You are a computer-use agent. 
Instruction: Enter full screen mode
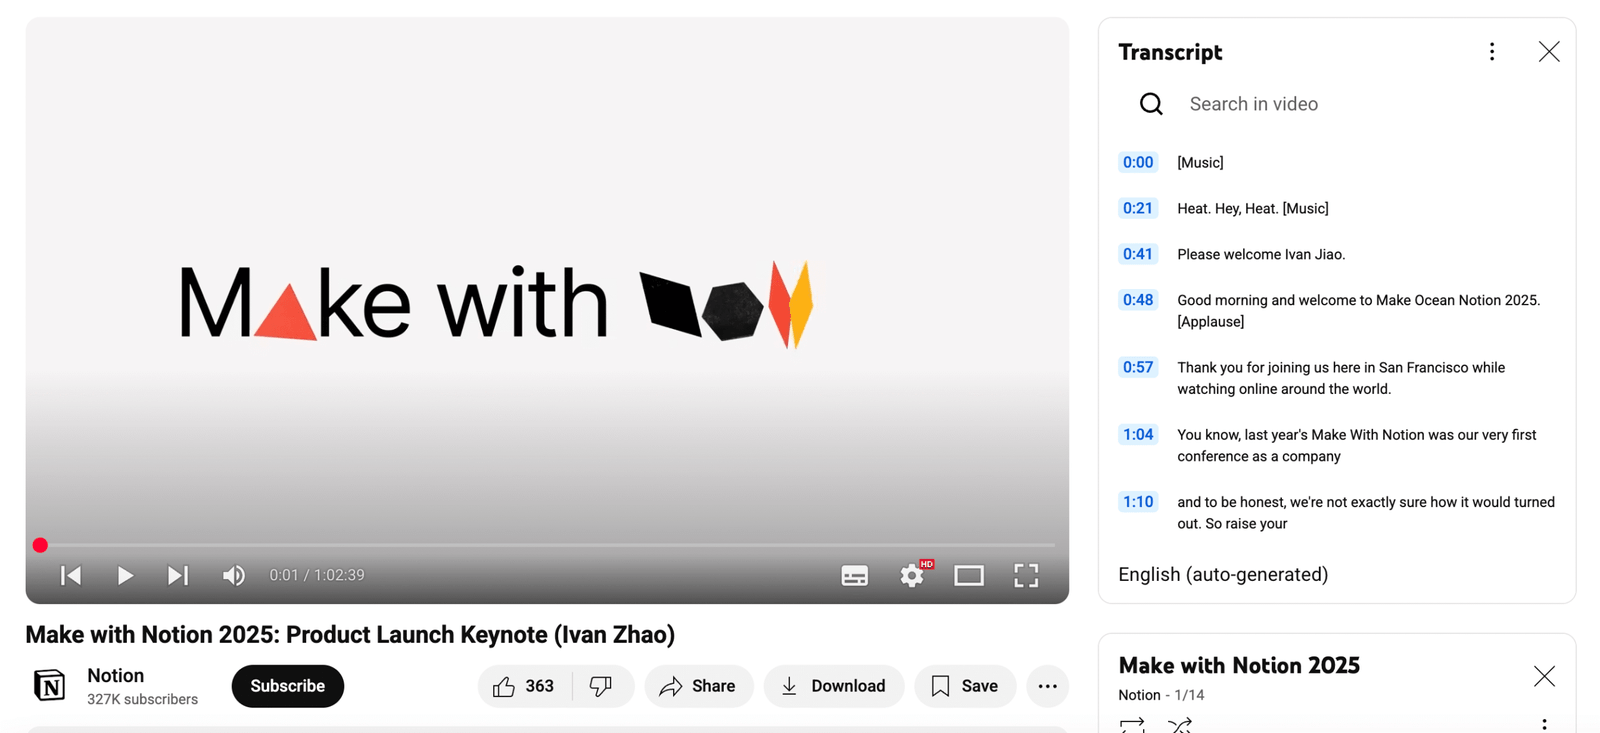click(1026, 575)
